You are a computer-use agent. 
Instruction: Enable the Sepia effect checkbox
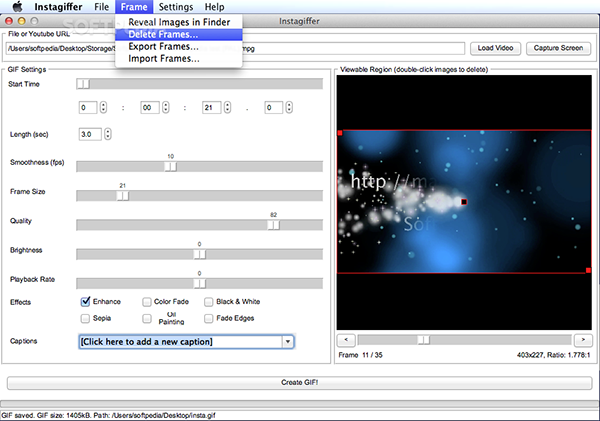85,318
